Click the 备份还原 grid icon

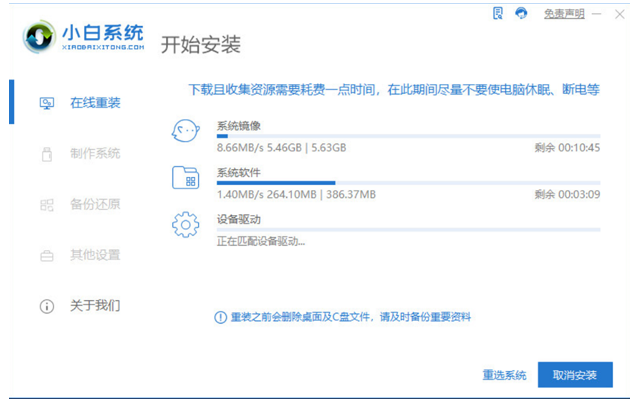click(47, 205)
